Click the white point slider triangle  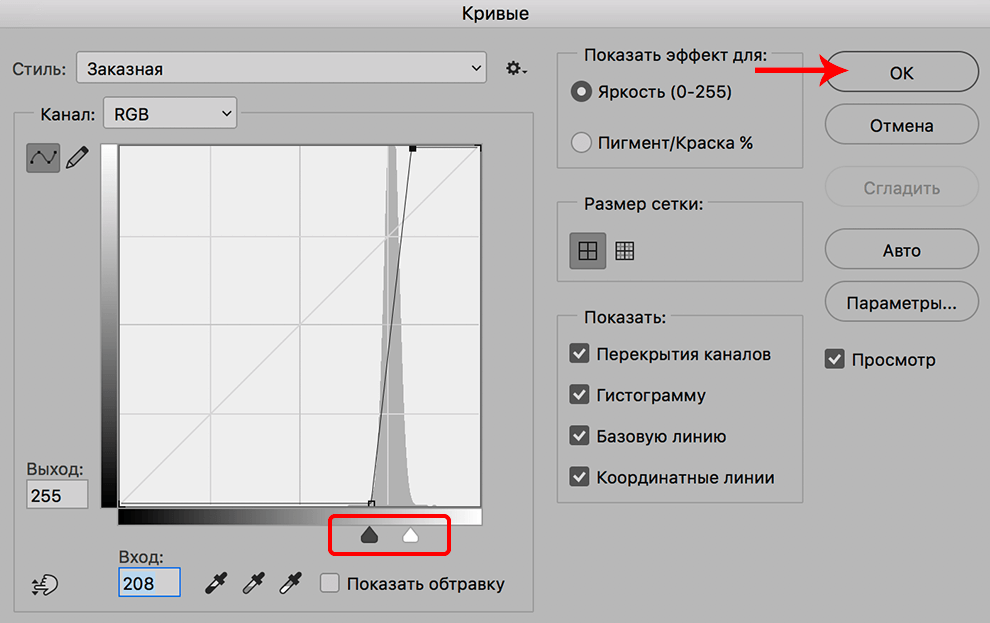click(410, 536)
